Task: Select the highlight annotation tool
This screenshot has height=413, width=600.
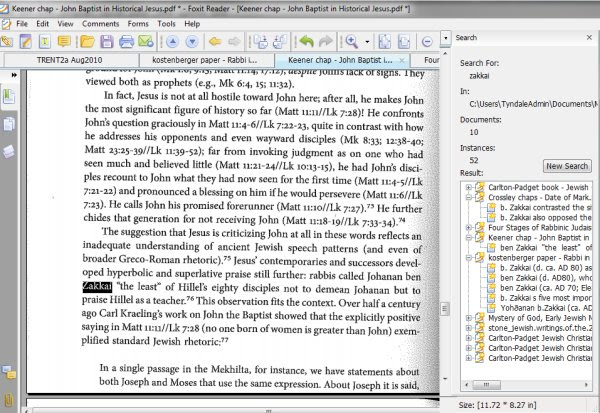Action: 26,41
